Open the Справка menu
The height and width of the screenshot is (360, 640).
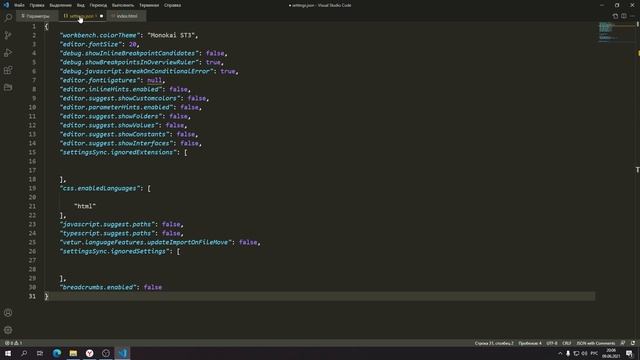[172, 5]
